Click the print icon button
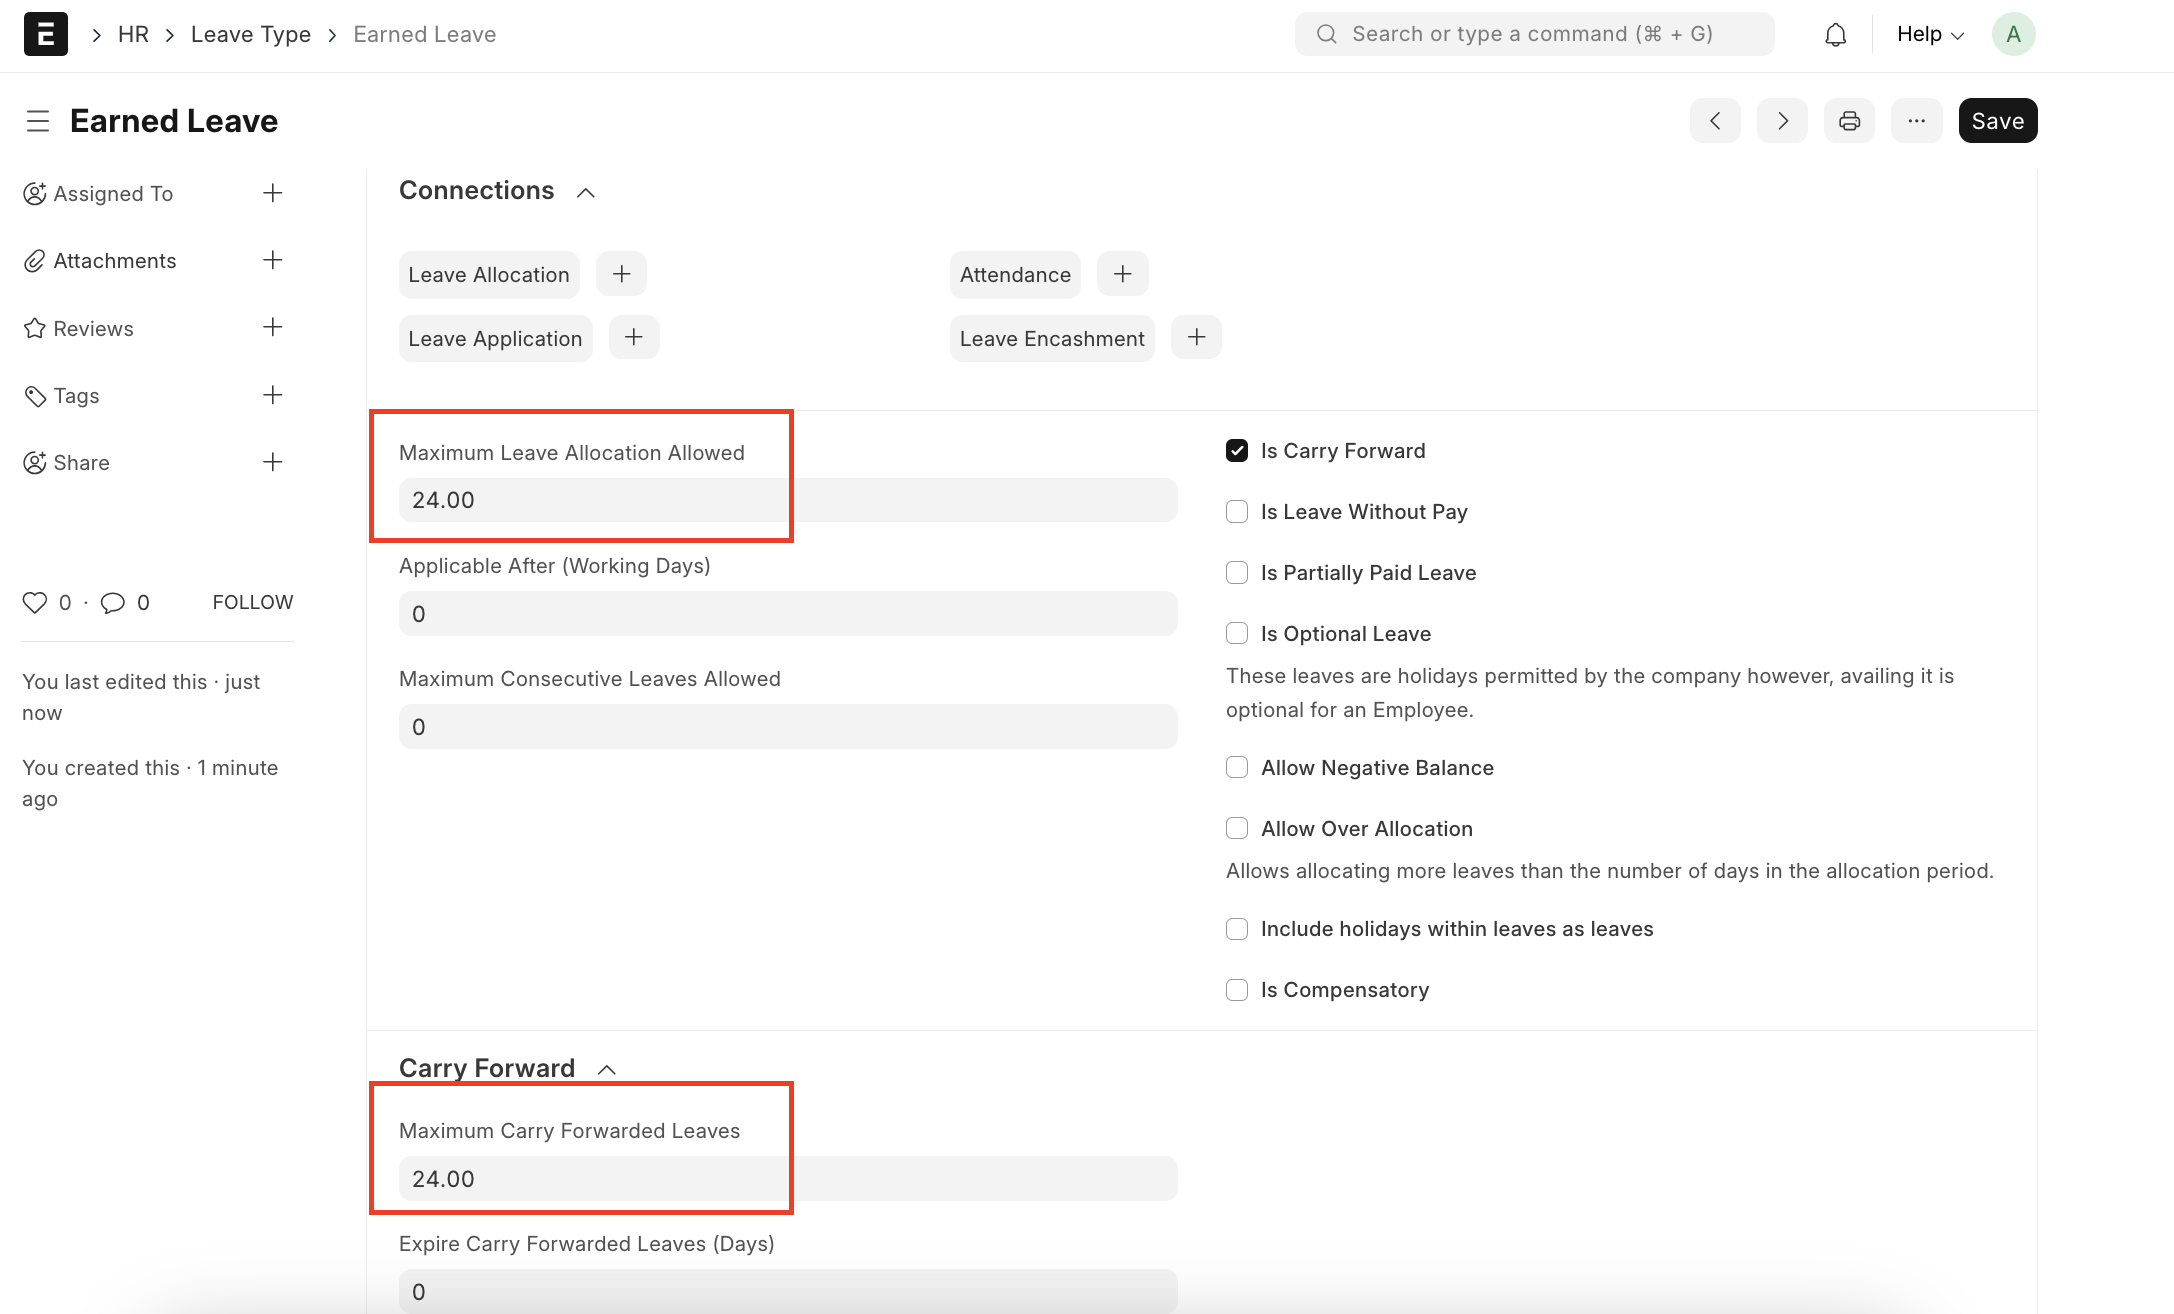 [x=1849, y=121]
